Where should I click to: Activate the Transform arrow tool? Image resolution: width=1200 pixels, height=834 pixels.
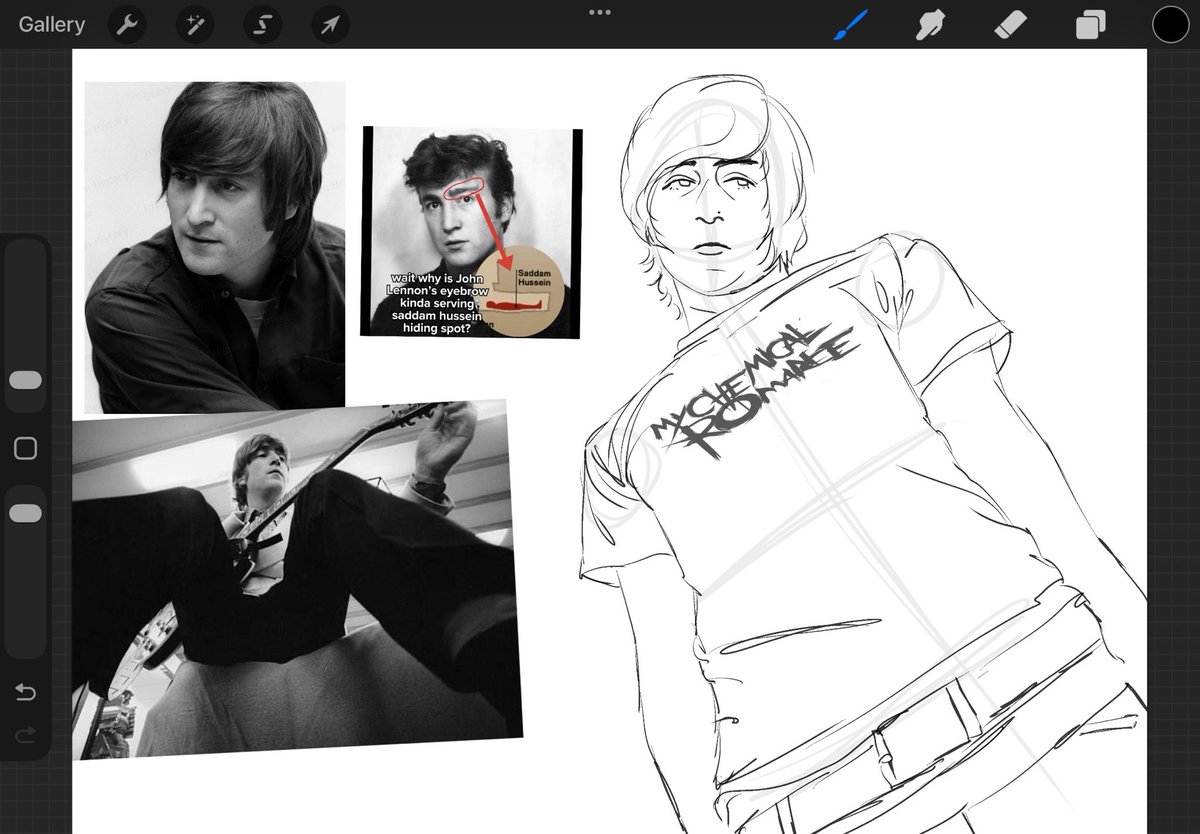click(330, 25)
